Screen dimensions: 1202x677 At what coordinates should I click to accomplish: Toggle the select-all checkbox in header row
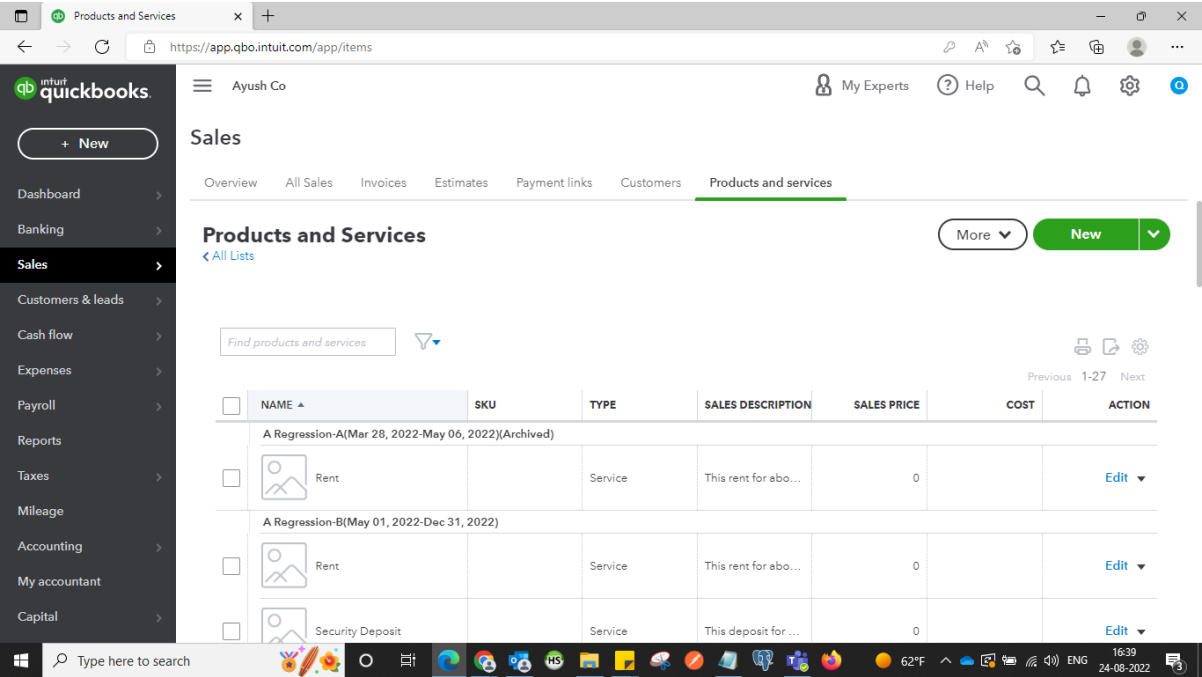[x=231, y=405]
